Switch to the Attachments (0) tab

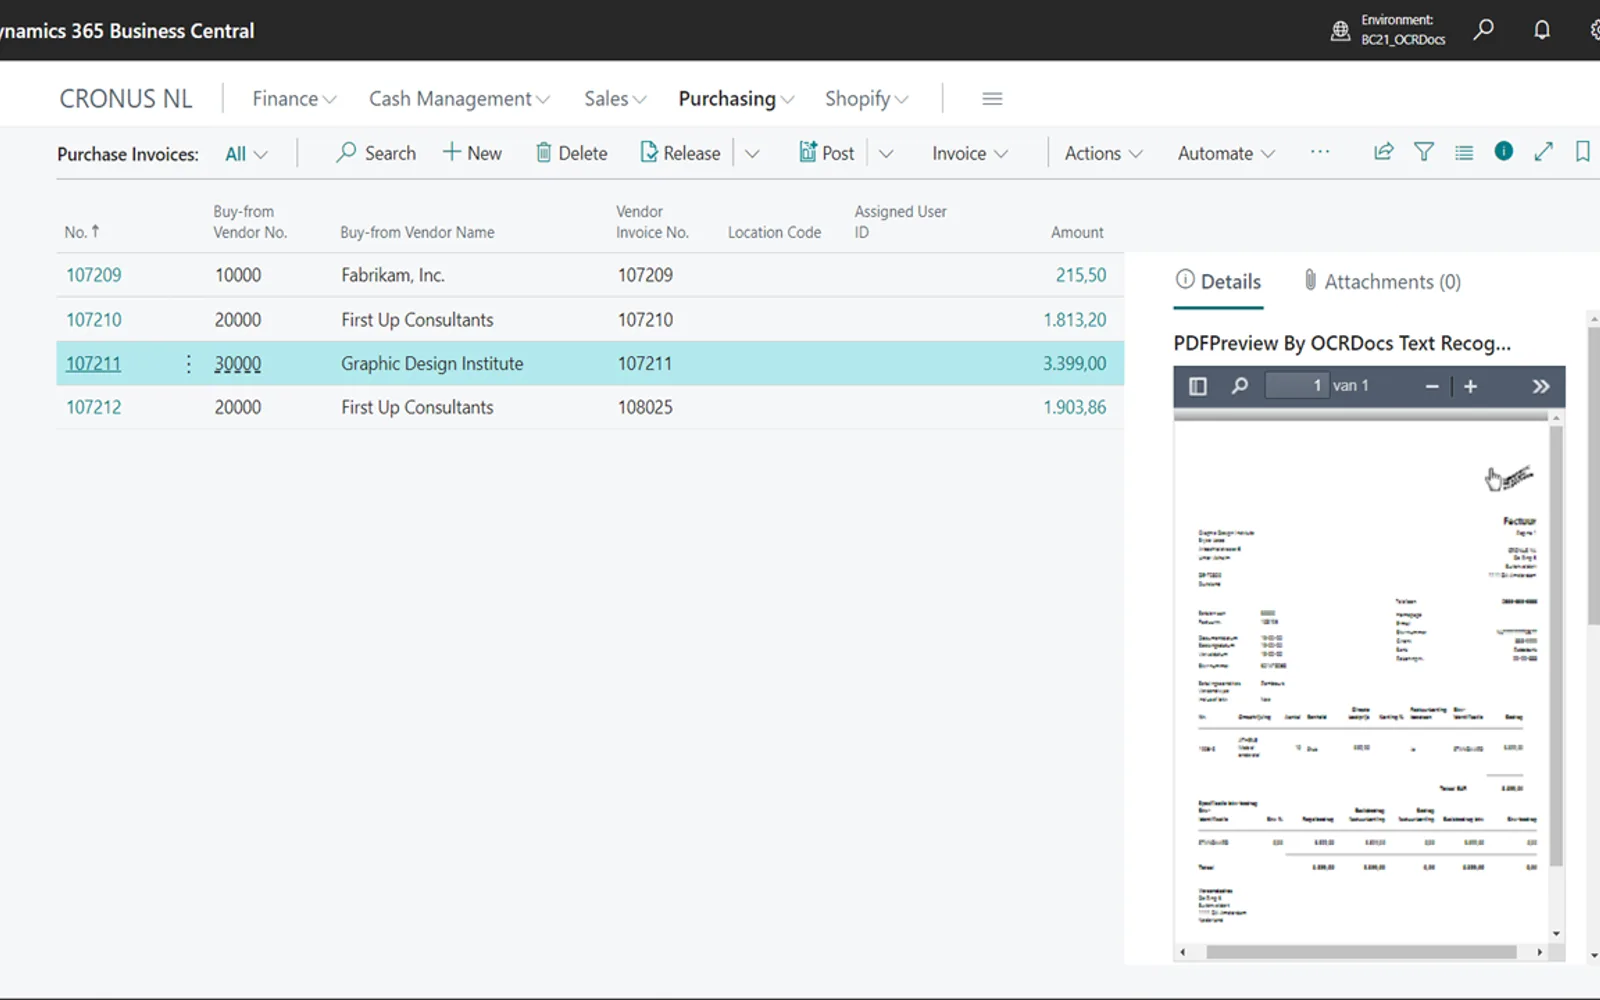click(1382, 282)
